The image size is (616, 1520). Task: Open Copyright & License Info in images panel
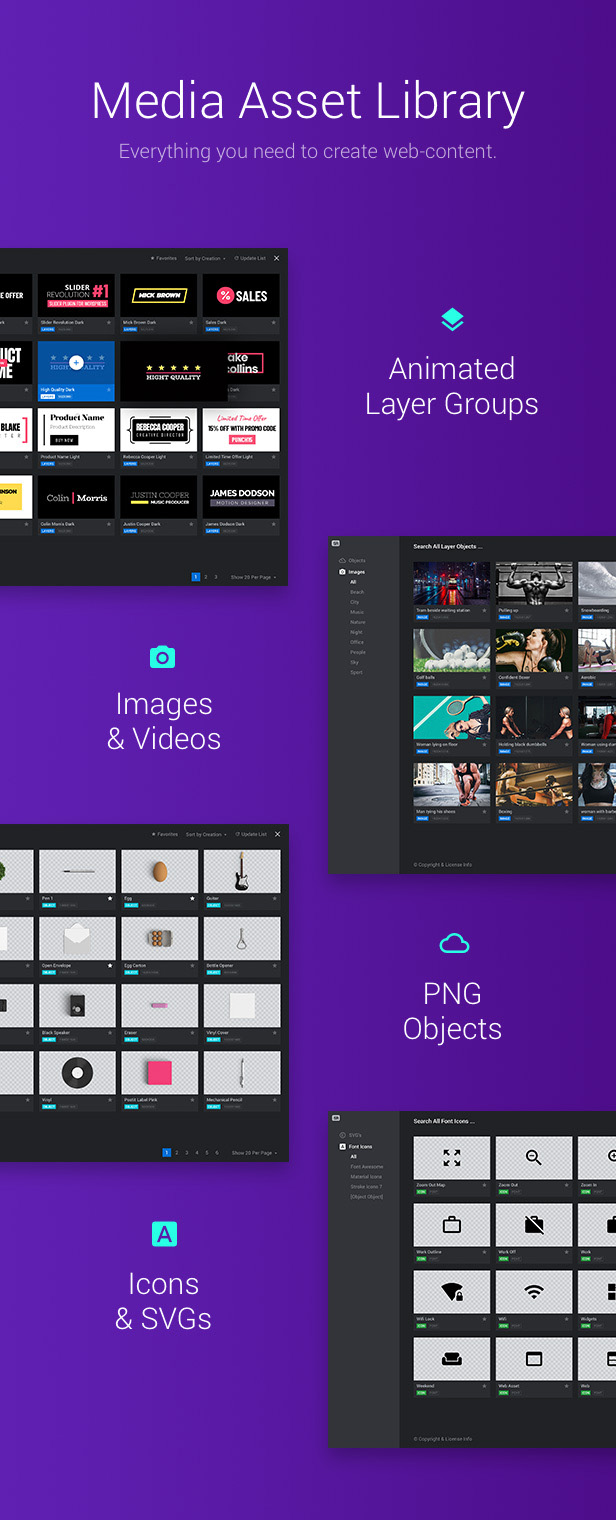click(443, 865)
